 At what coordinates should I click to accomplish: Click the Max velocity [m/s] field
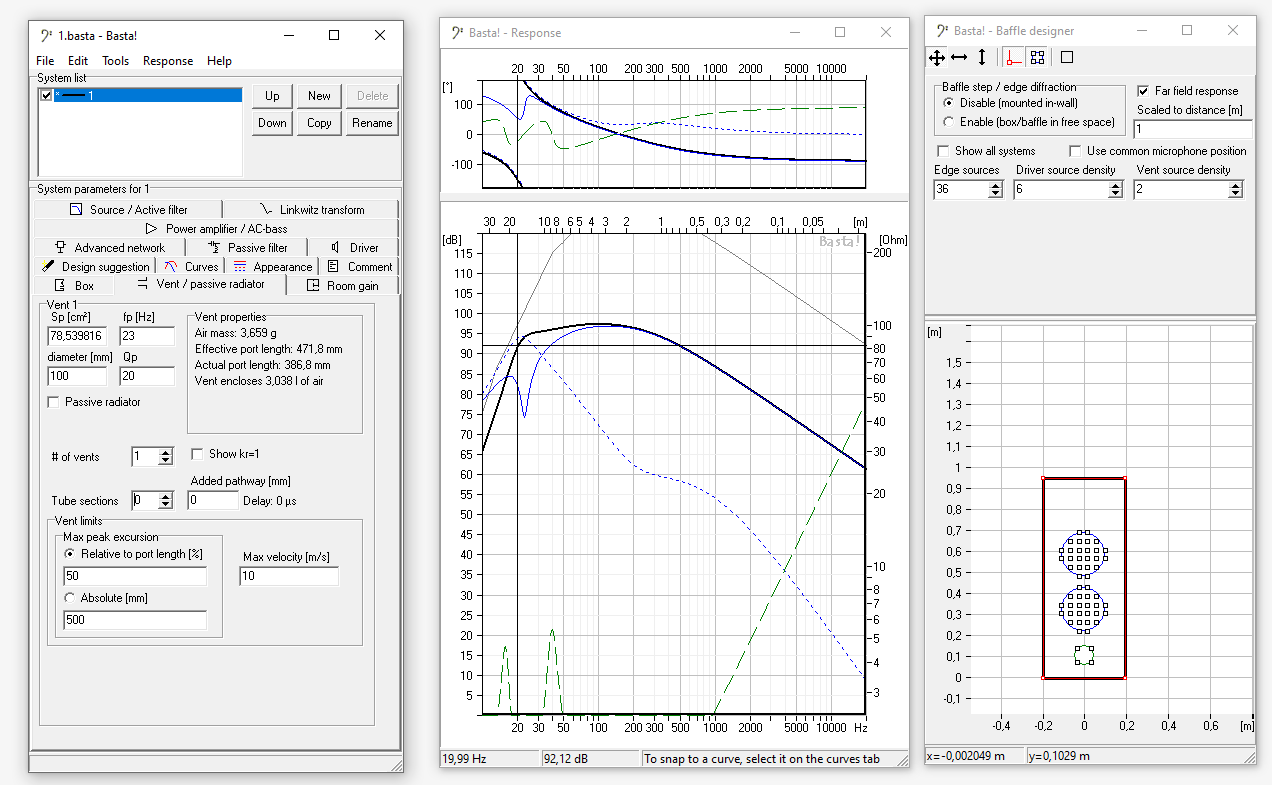[x=289, y=576]
